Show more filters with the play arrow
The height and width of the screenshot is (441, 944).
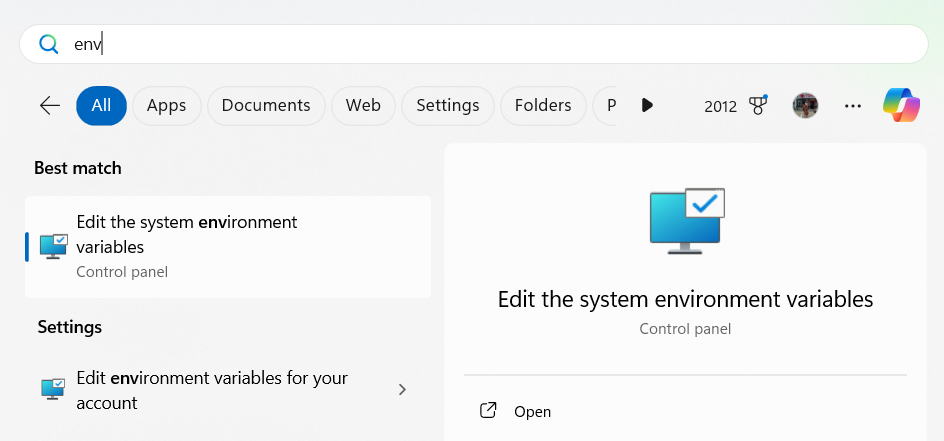click(x=647, y=105)
